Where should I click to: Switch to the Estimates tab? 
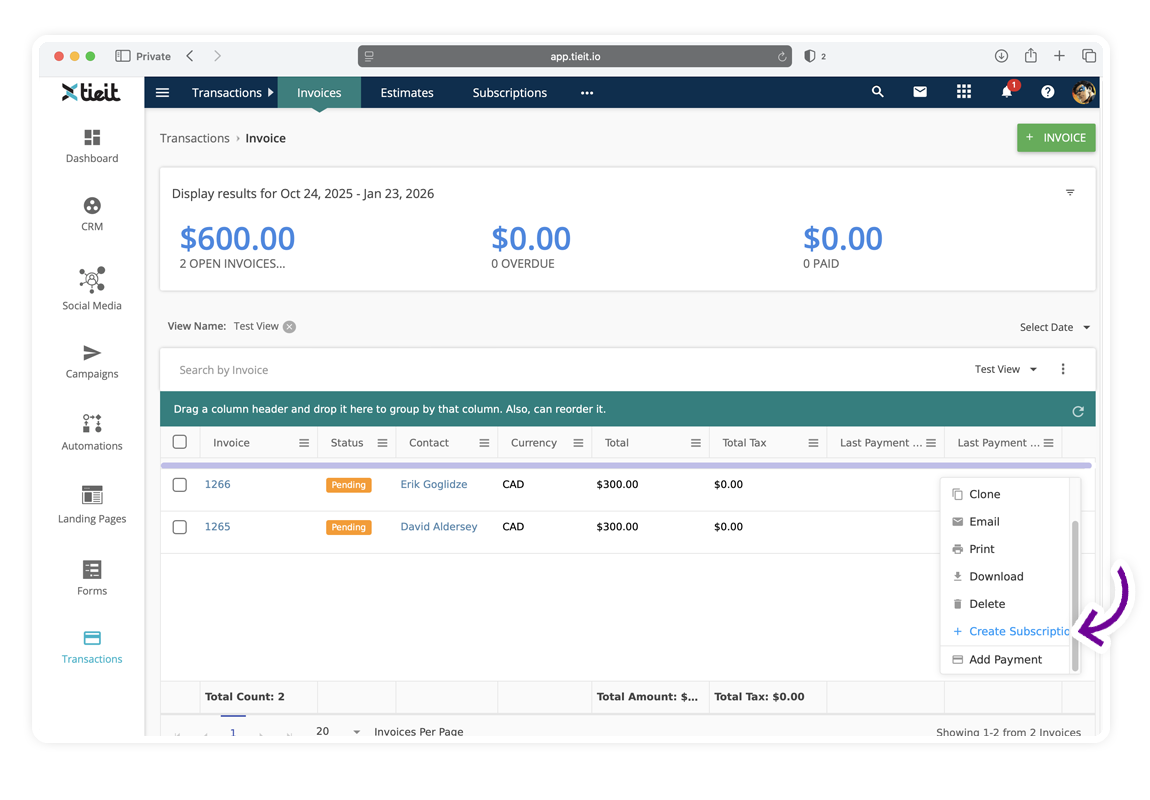point(406,93)
